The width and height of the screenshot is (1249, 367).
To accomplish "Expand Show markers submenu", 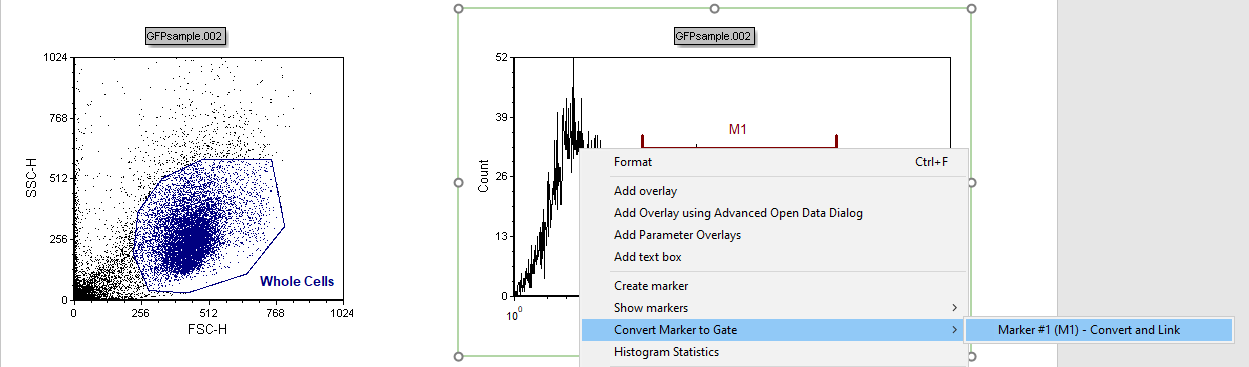I will [x=774, y=308].
